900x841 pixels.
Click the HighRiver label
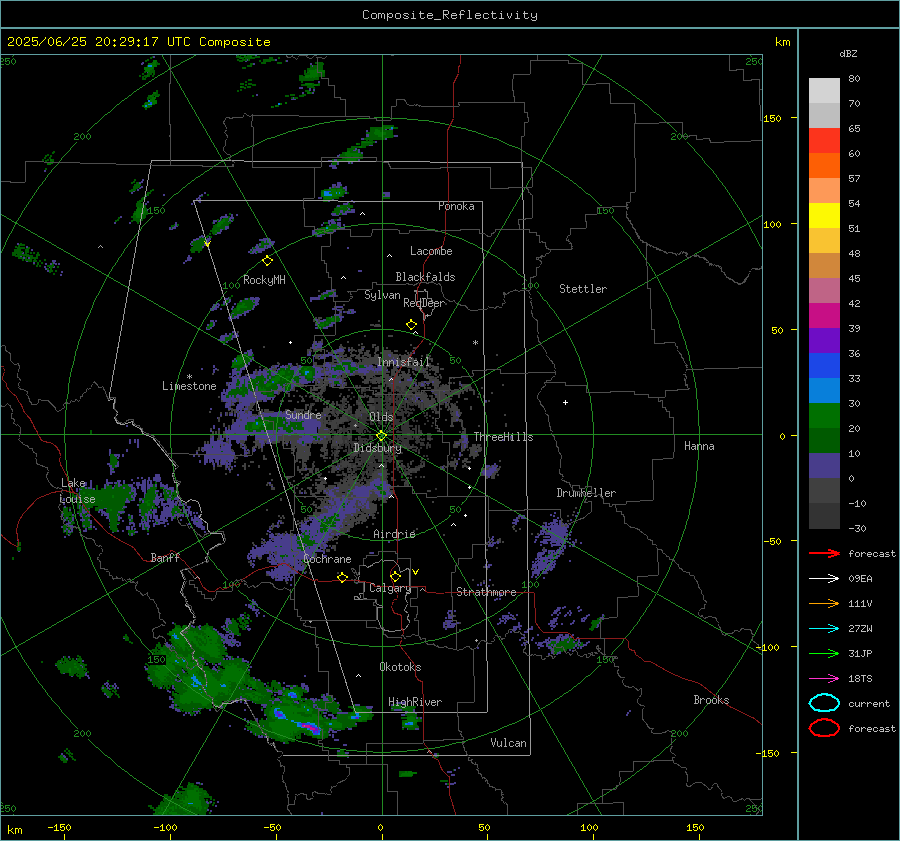[x=415, y=702]
